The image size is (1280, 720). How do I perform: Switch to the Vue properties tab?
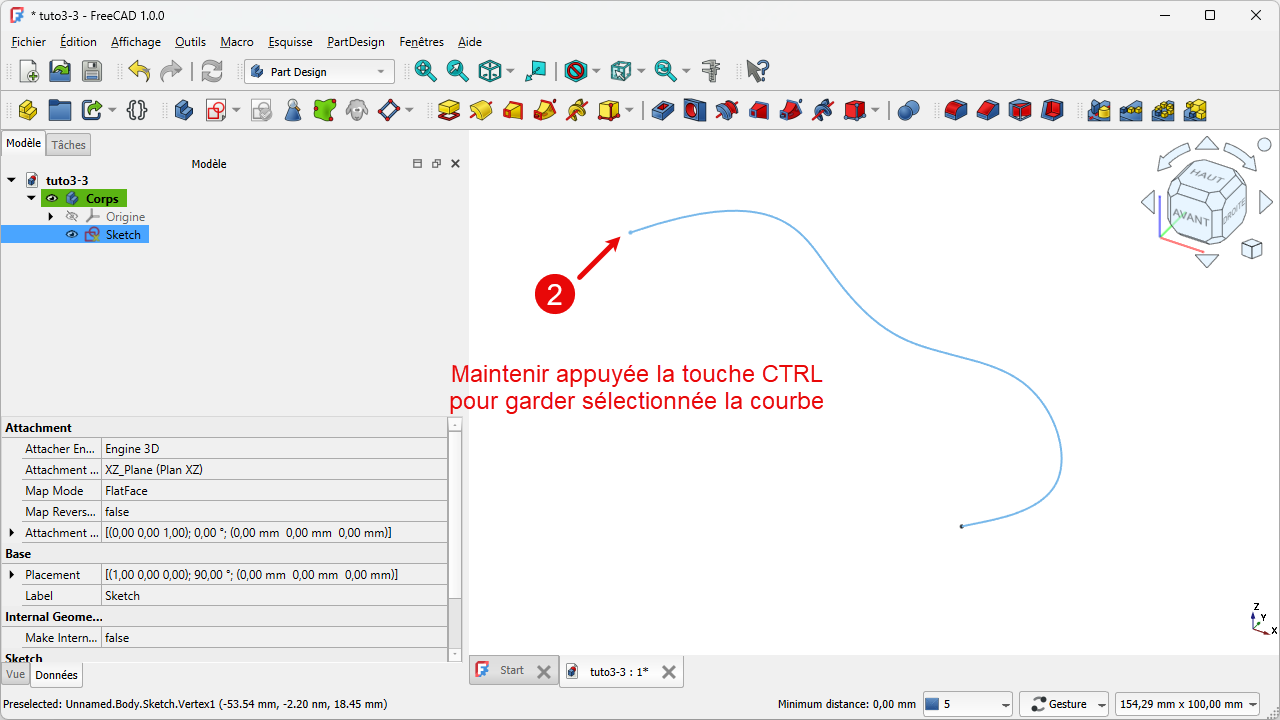tap(15, 675)
